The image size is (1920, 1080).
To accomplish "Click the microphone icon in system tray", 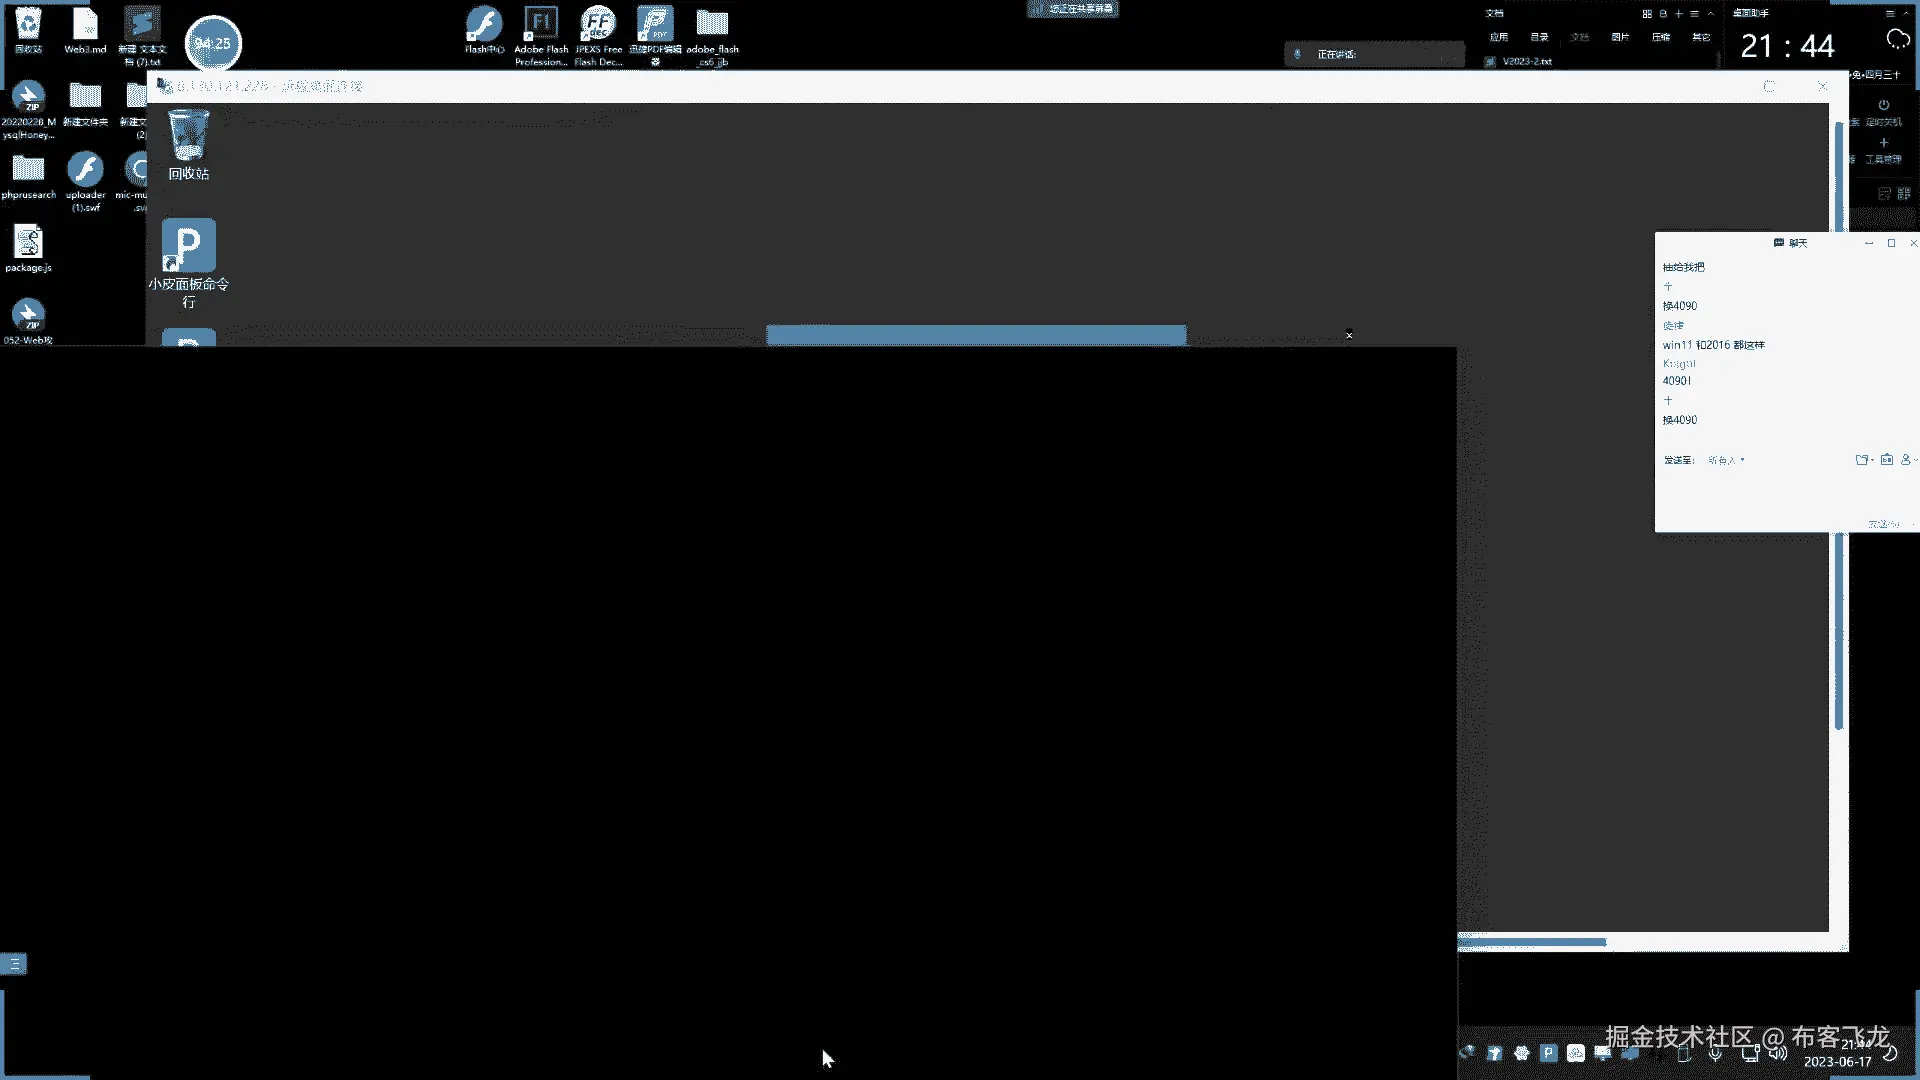I will pos(1716,1053).
